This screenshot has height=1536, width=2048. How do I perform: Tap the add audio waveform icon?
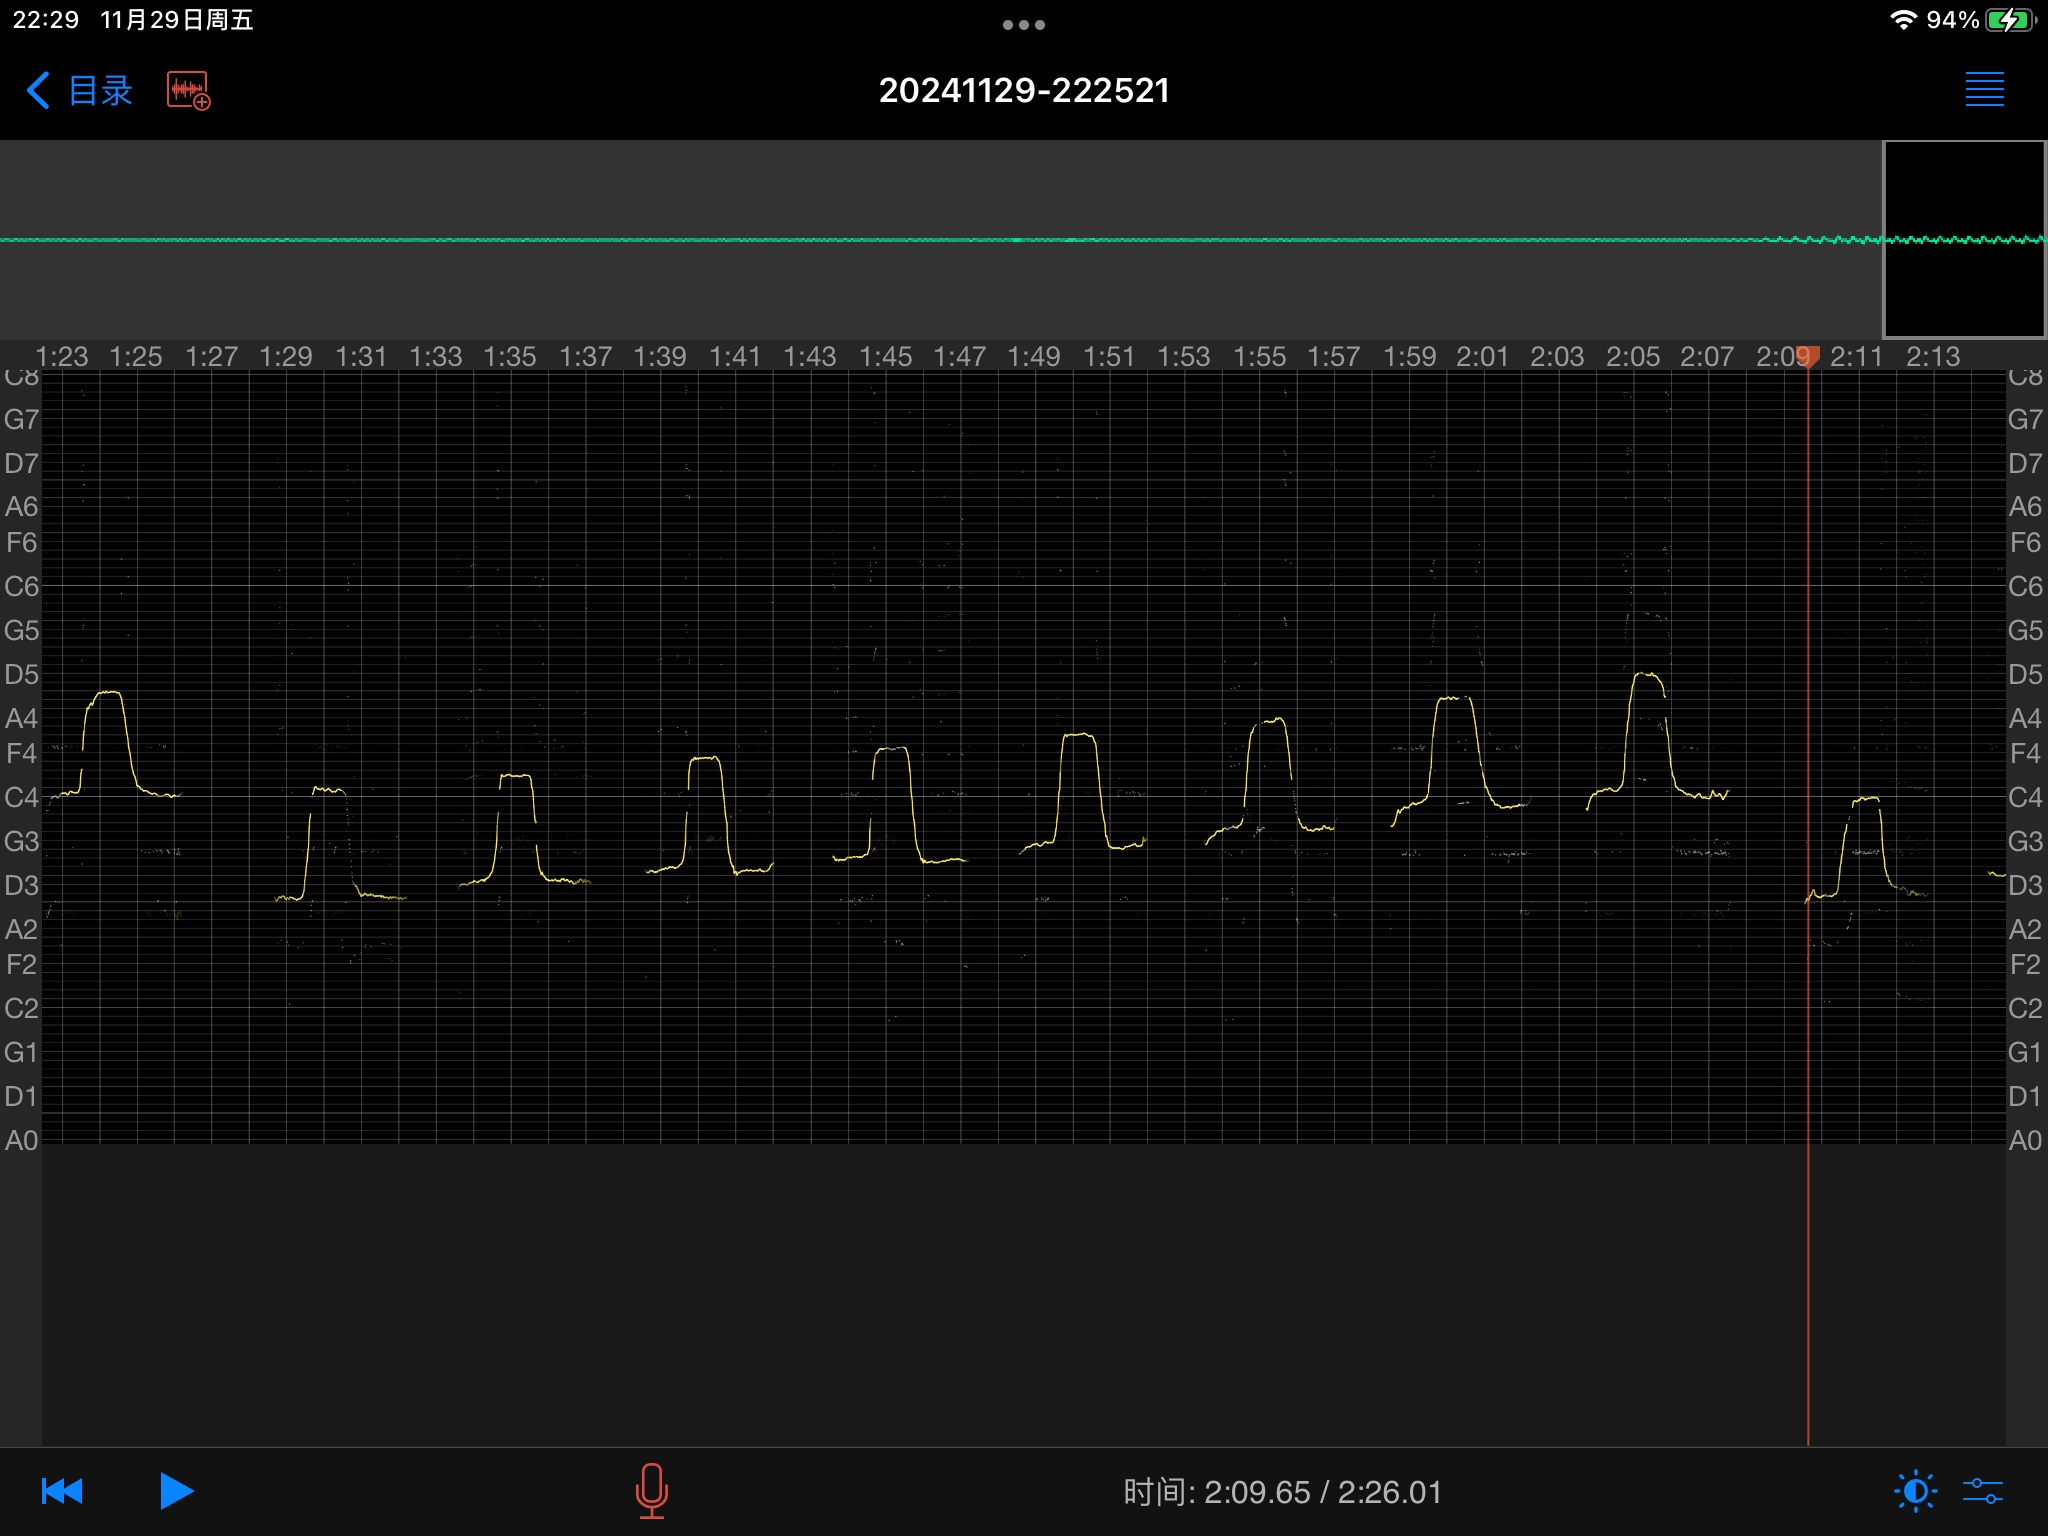pos(188,91)
